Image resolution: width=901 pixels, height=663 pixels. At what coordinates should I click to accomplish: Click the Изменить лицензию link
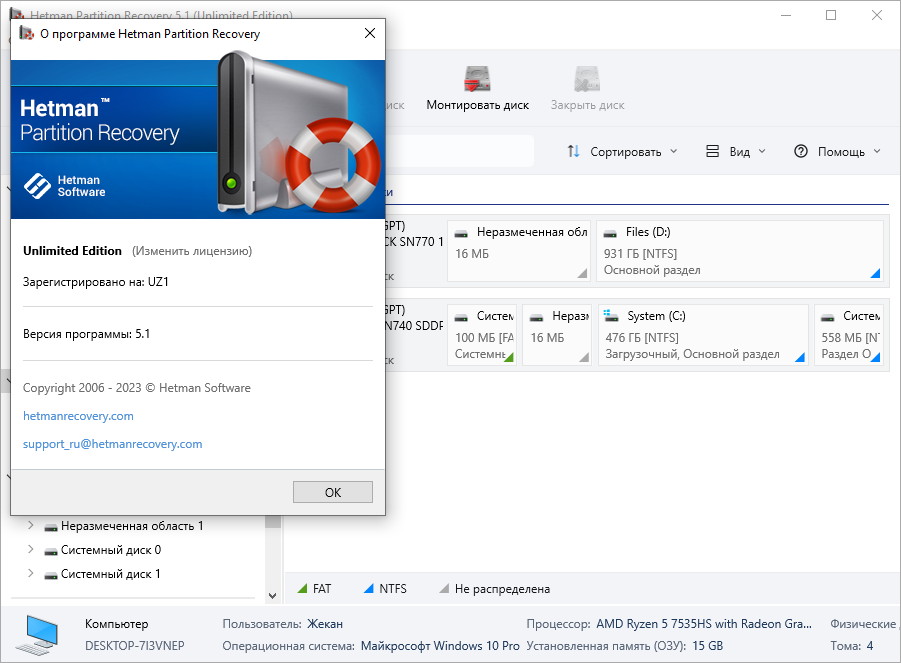(x=192, y=251)
